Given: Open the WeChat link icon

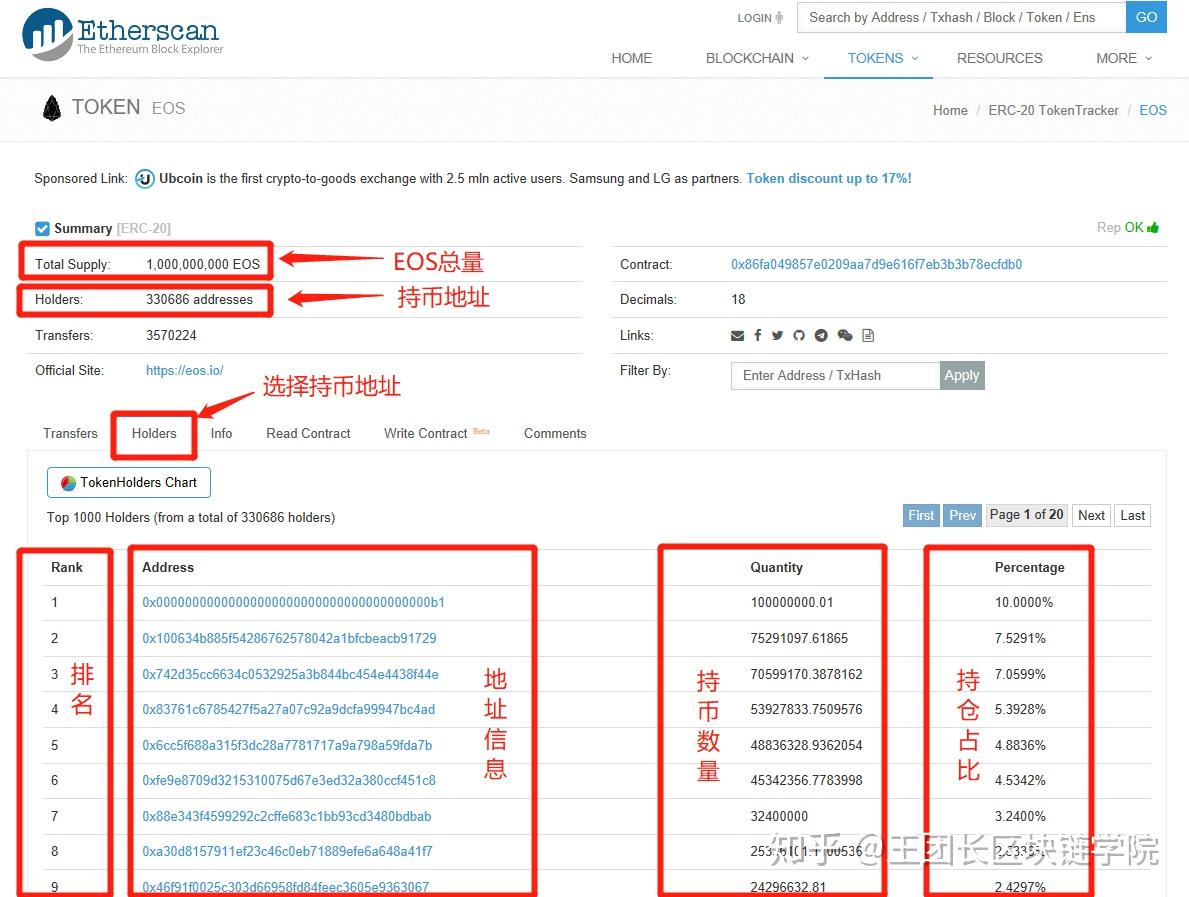Looking at the screenshot, I should [x=845, y=335].
